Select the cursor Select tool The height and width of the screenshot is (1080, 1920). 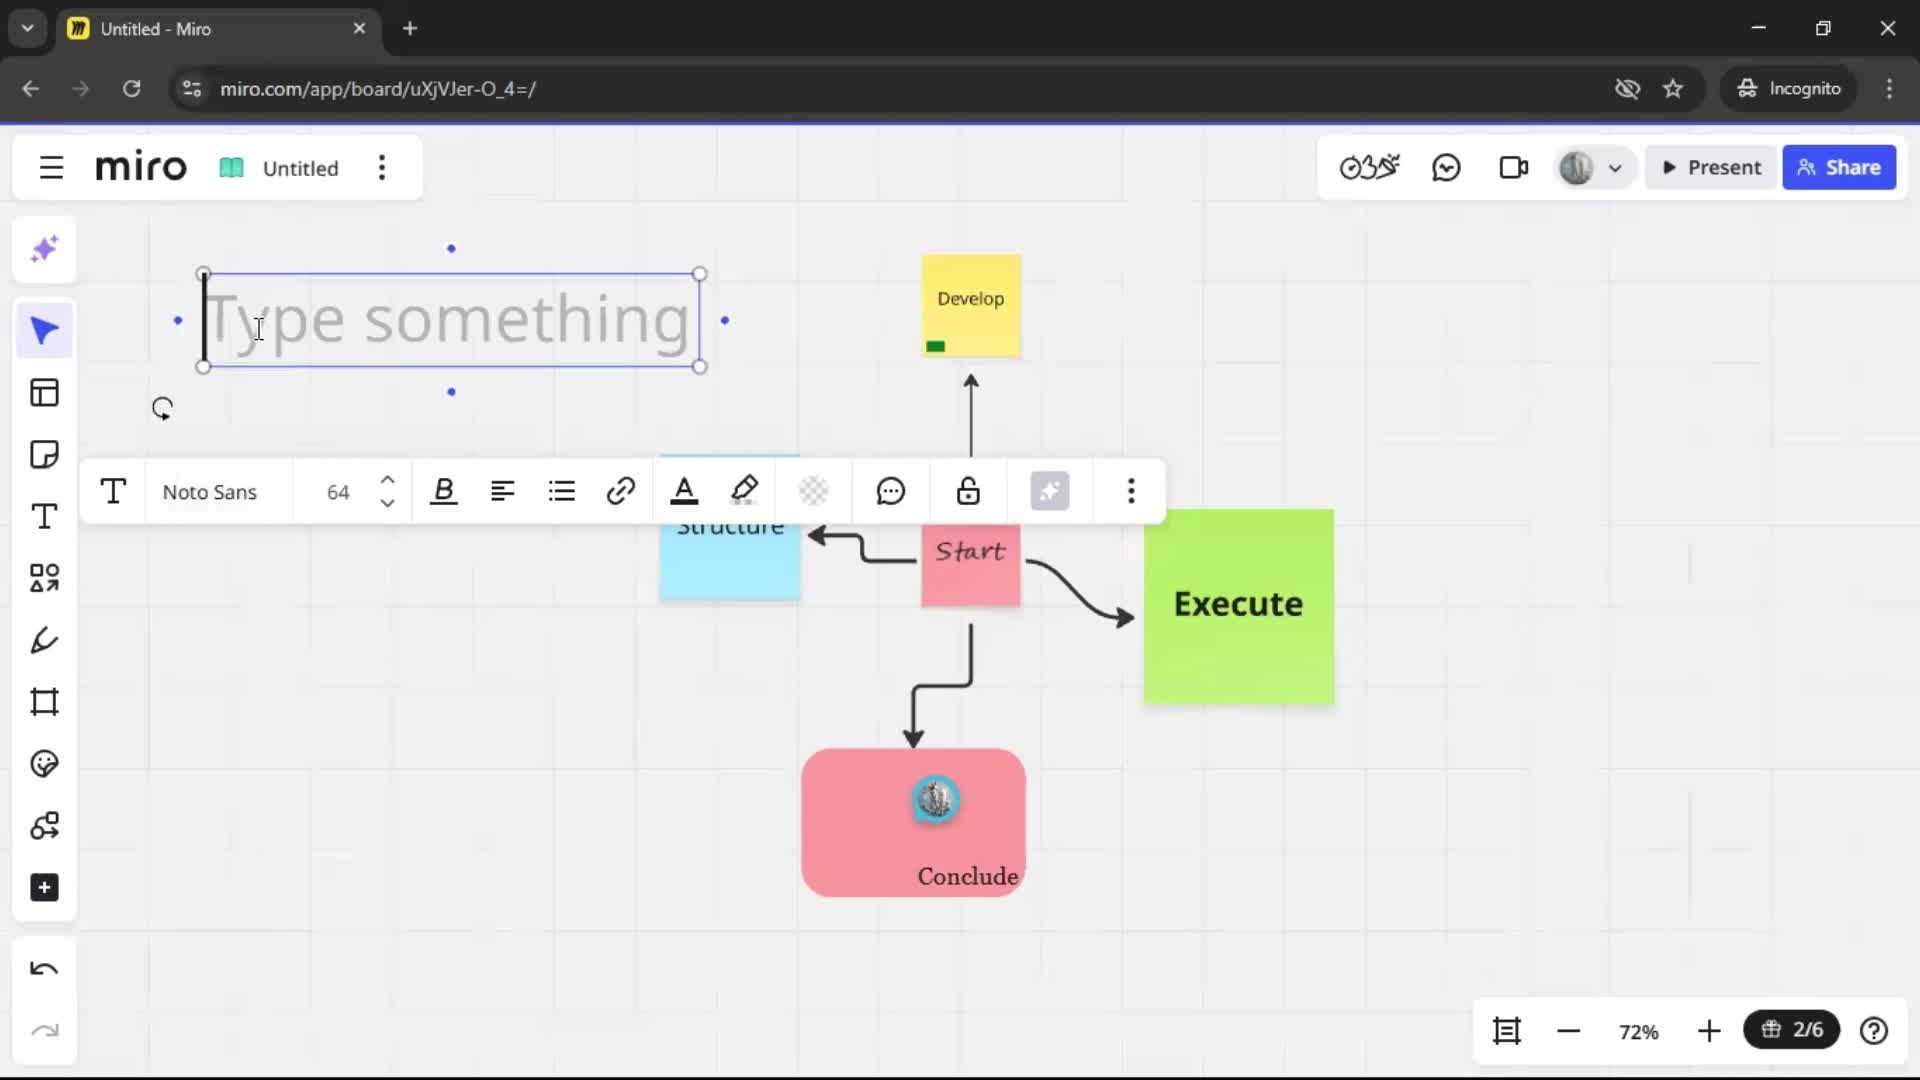(x=44, y=331)
